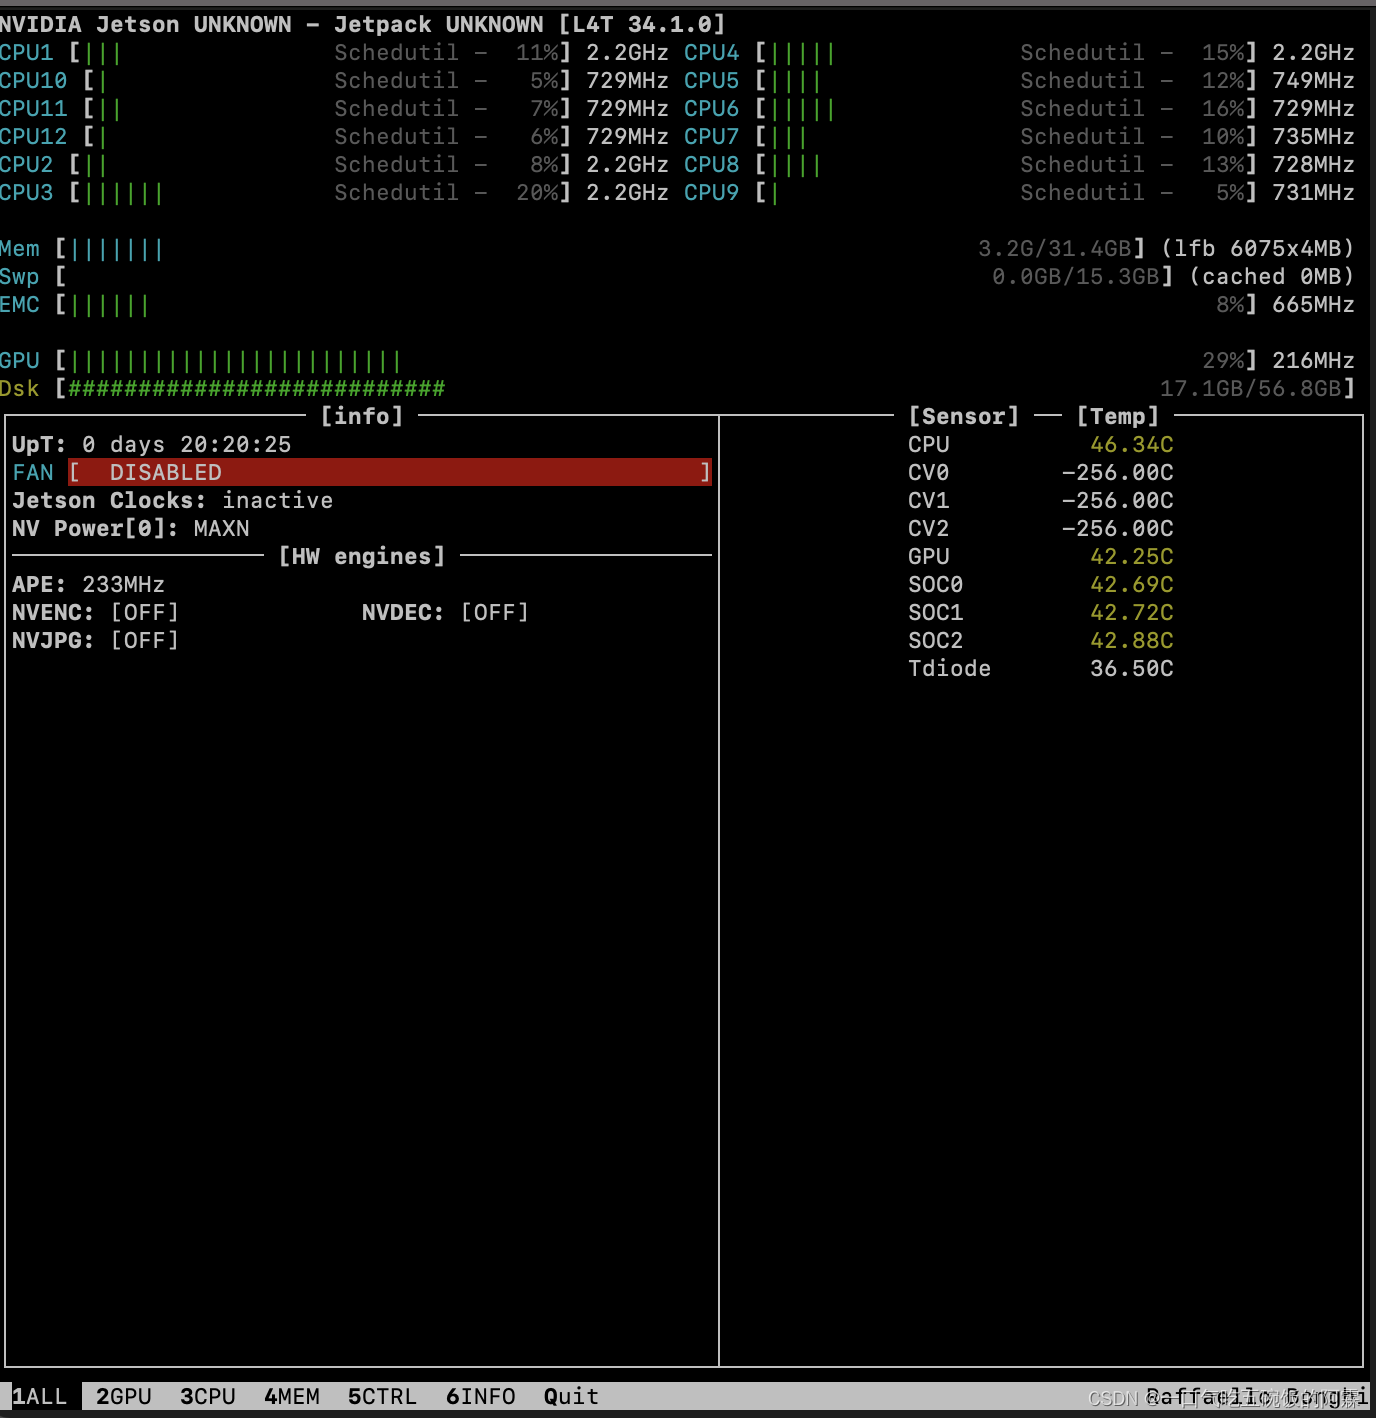Go to the 4MEM tab
This screenshot has width=1376, height=1418.
292,1396
